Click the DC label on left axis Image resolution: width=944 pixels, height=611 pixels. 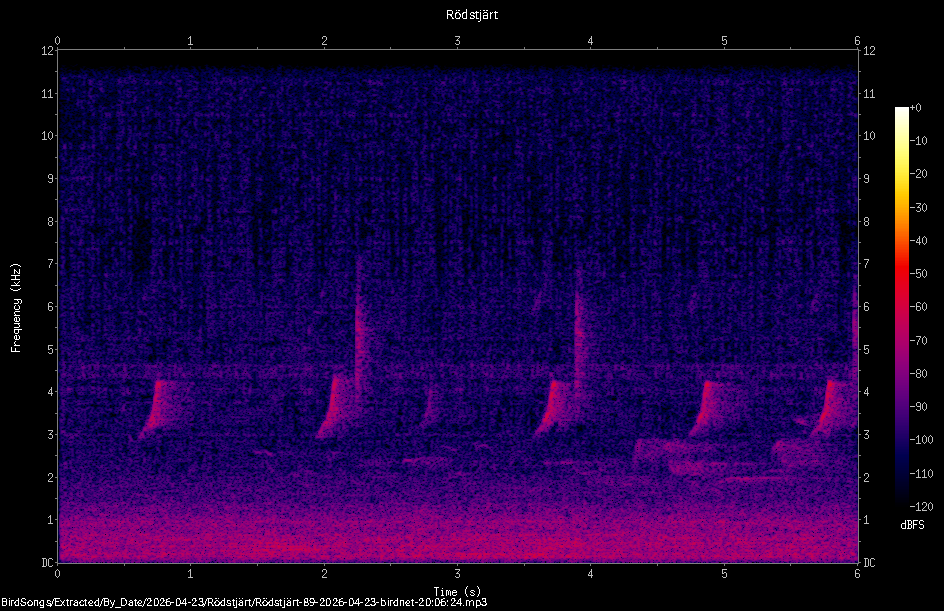pos(47,563)
